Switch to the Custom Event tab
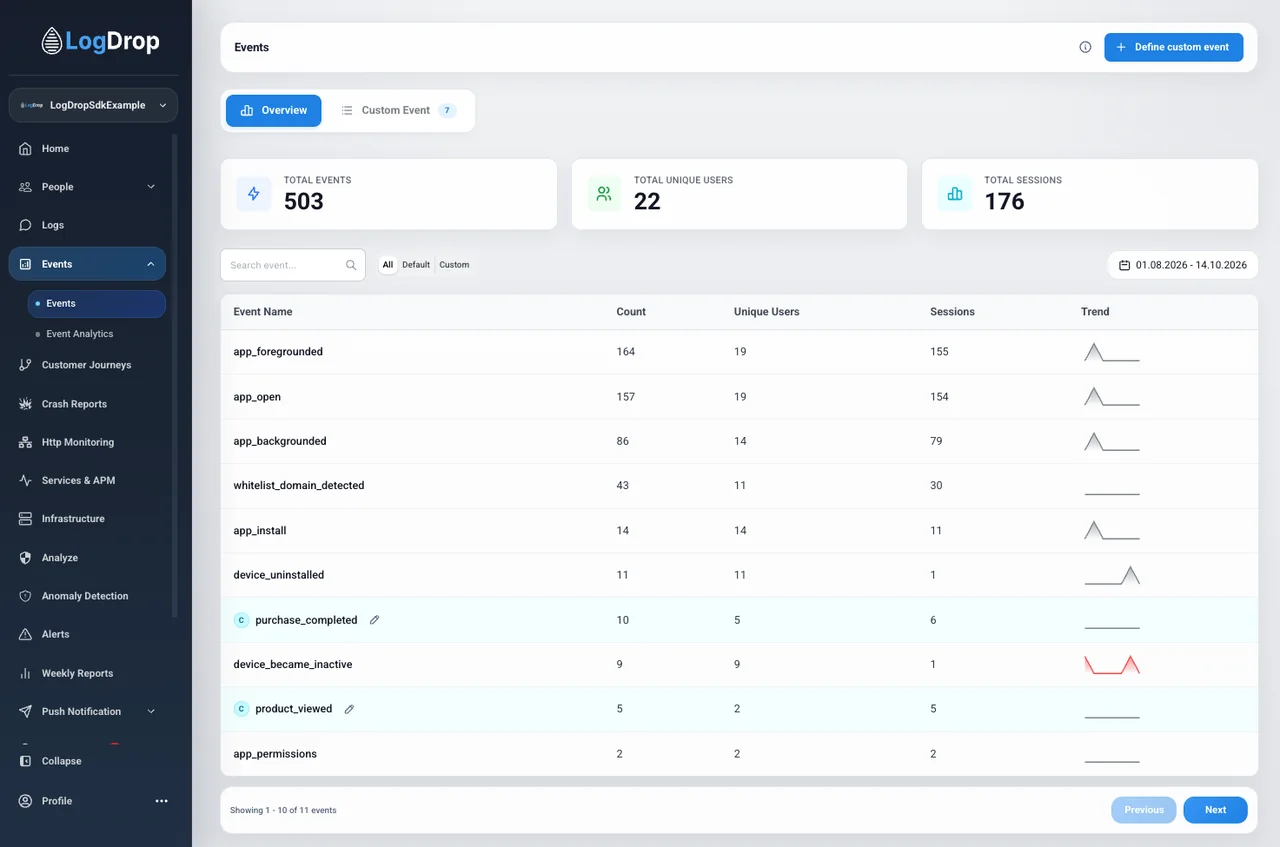The width and height of the screenshot is (1280, 847). [x=398, y=111]
